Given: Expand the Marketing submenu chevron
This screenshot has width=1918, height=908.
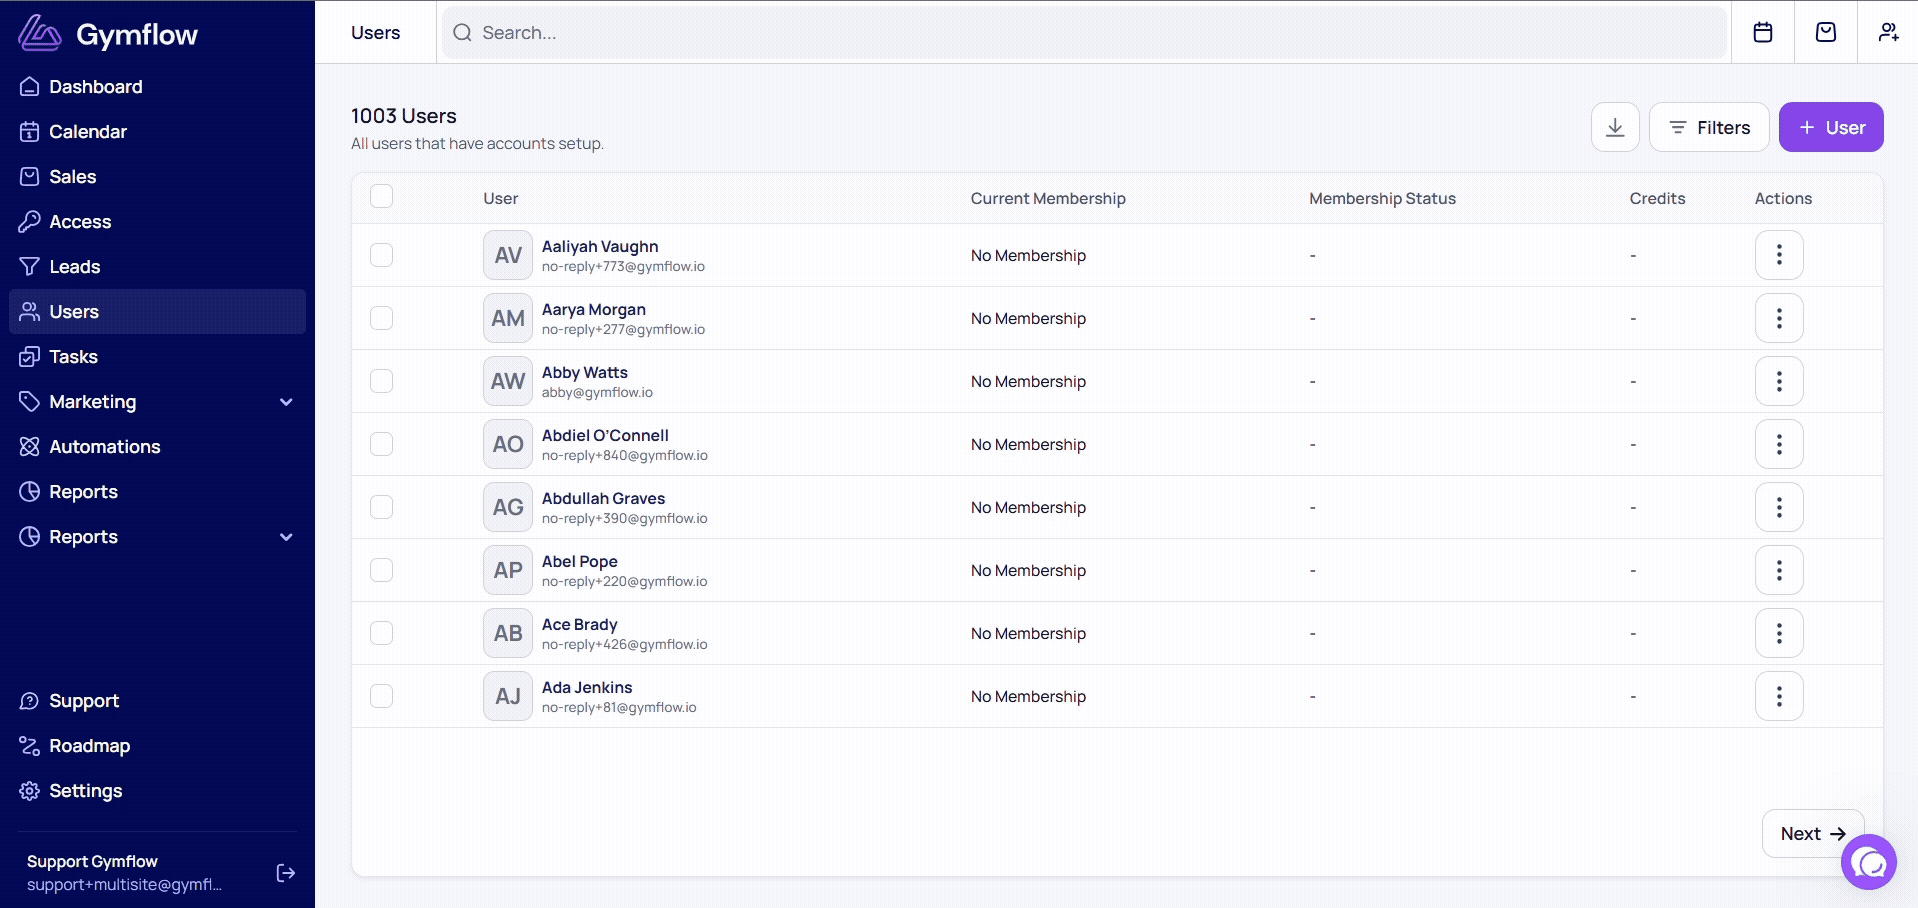Looking at the screenshot, I should [x=286, y=402].
